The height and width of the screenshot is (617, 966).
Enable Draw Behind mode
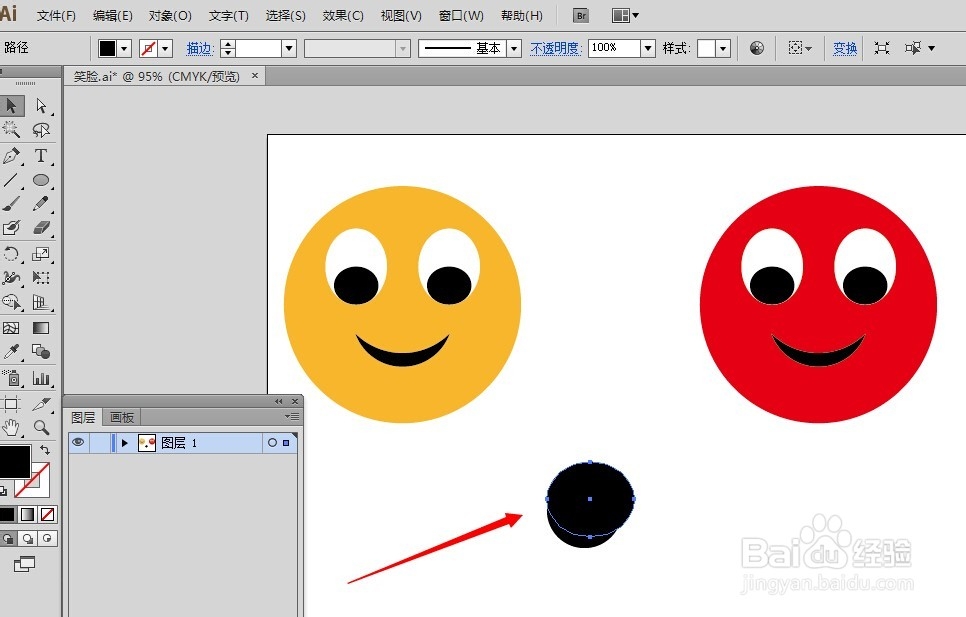28,538
